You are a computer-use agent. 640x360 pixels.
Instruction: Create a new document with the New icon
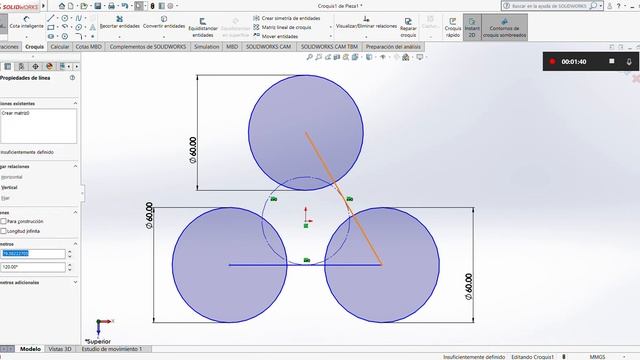[71, 6]
